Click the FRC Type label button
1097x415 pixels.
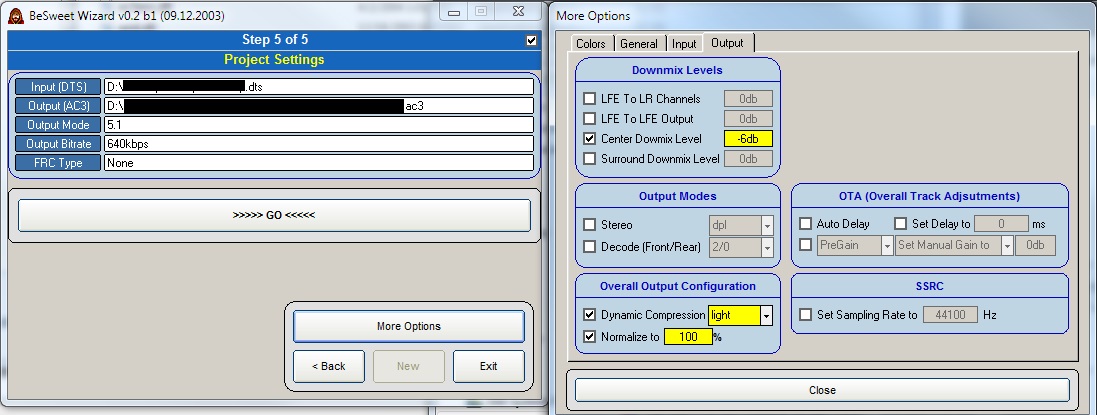pyautogui.click(x=59, y=162)
